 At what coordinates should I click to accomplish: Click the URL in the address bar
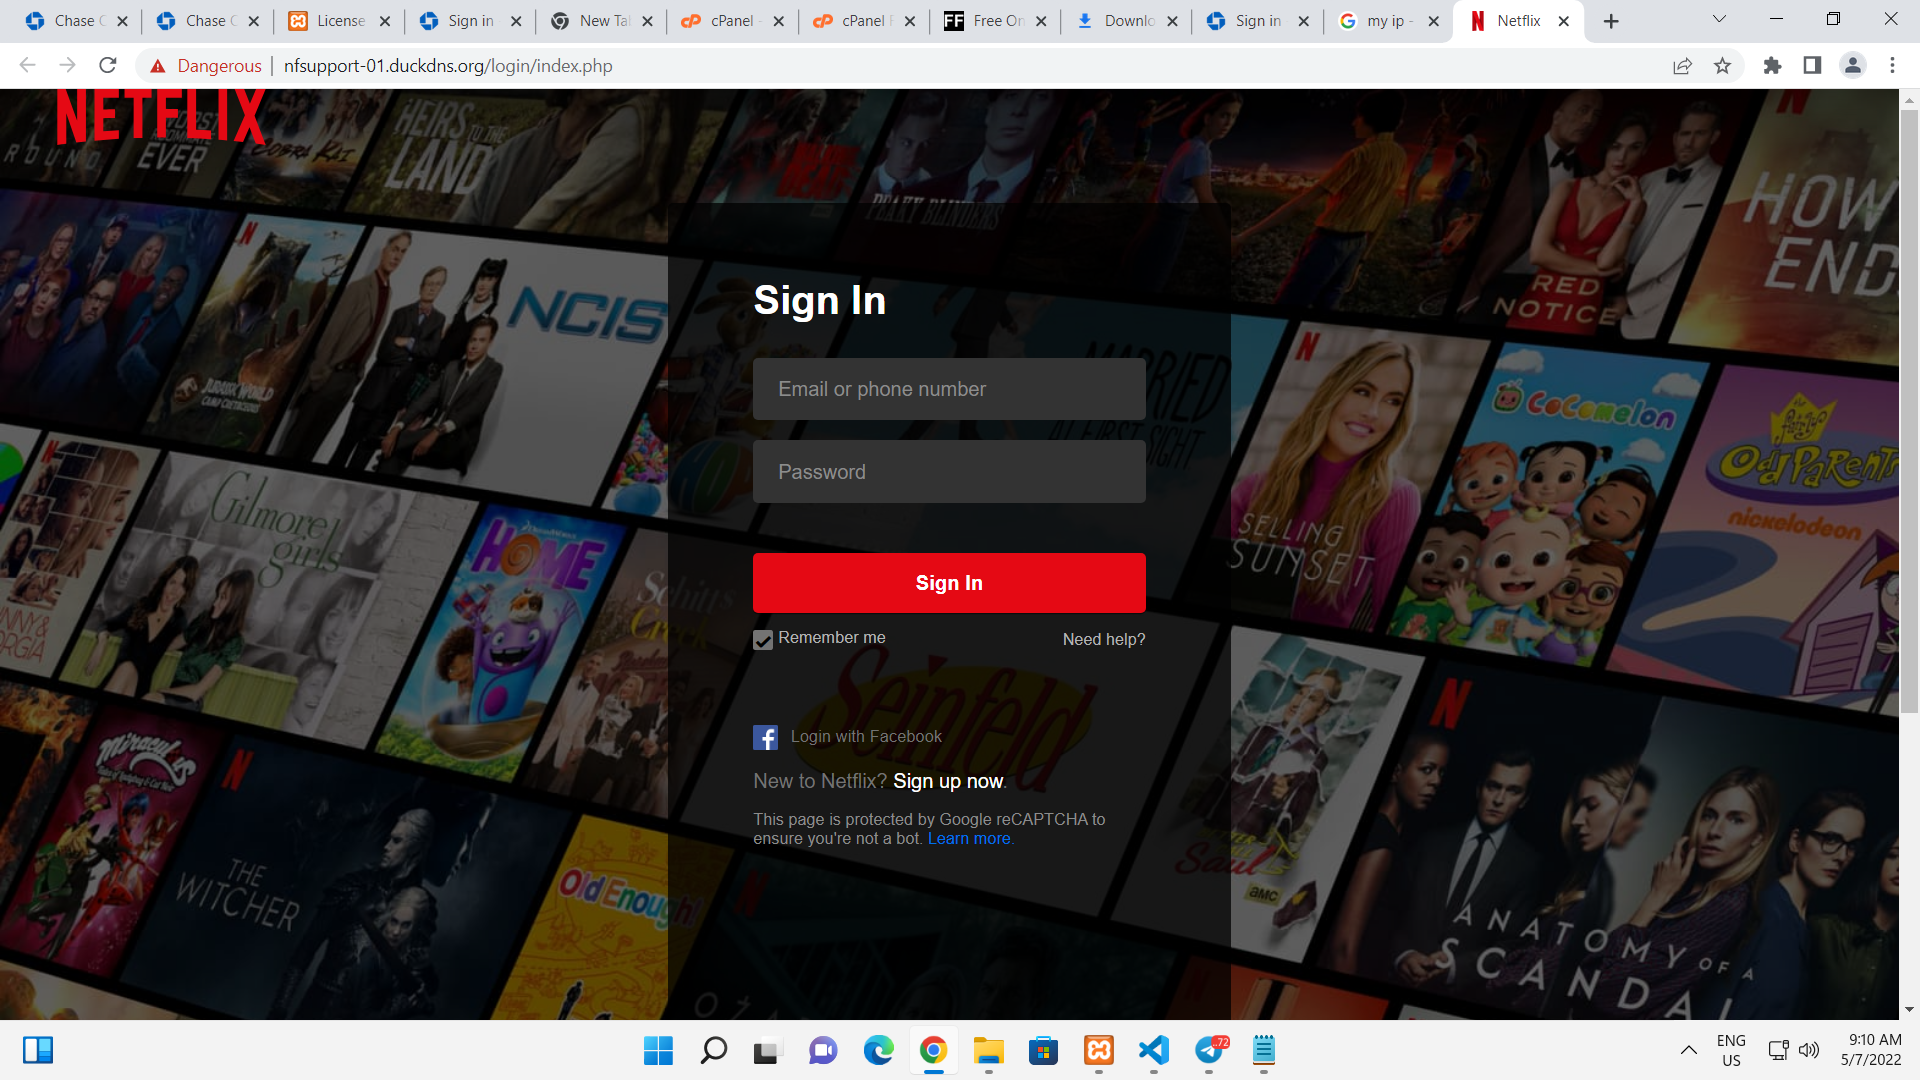click(x=448, y=66)
